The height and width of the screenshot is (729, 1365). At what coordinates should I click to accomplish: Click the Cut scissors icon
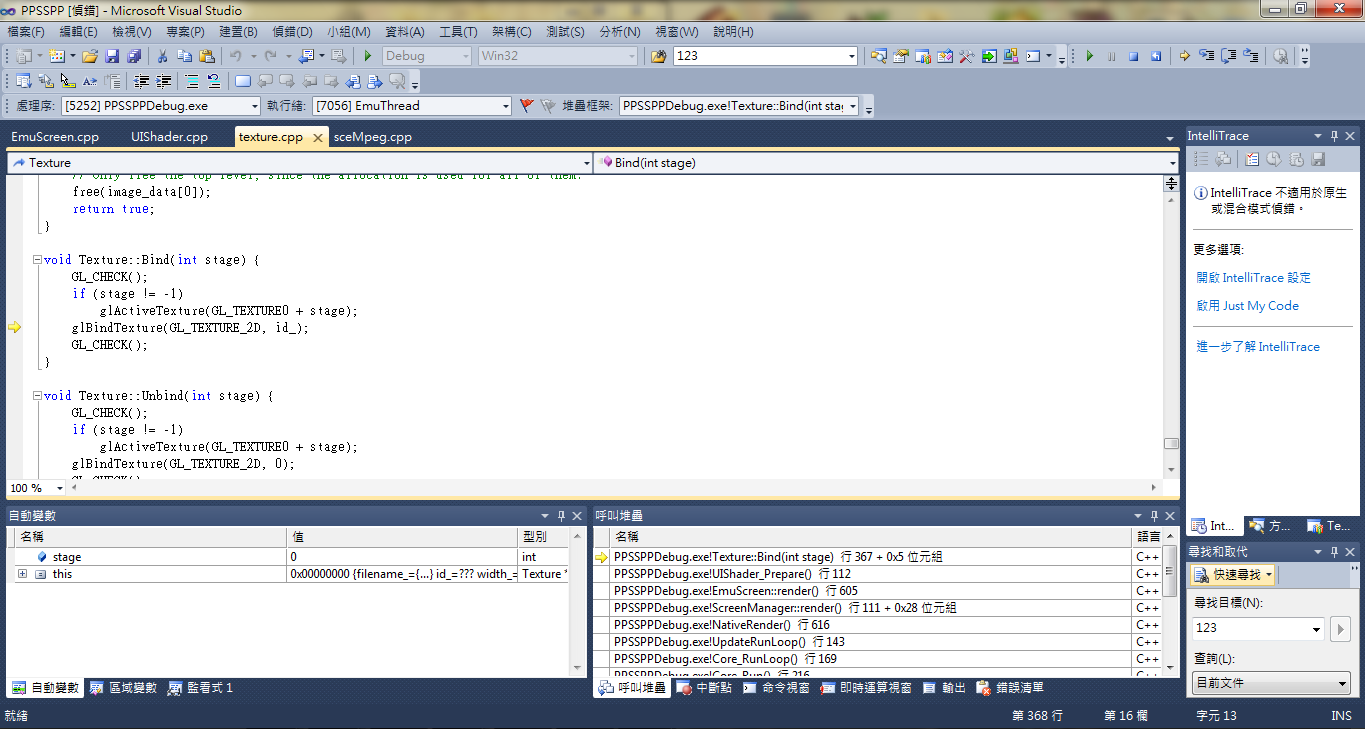pos(162,57)
